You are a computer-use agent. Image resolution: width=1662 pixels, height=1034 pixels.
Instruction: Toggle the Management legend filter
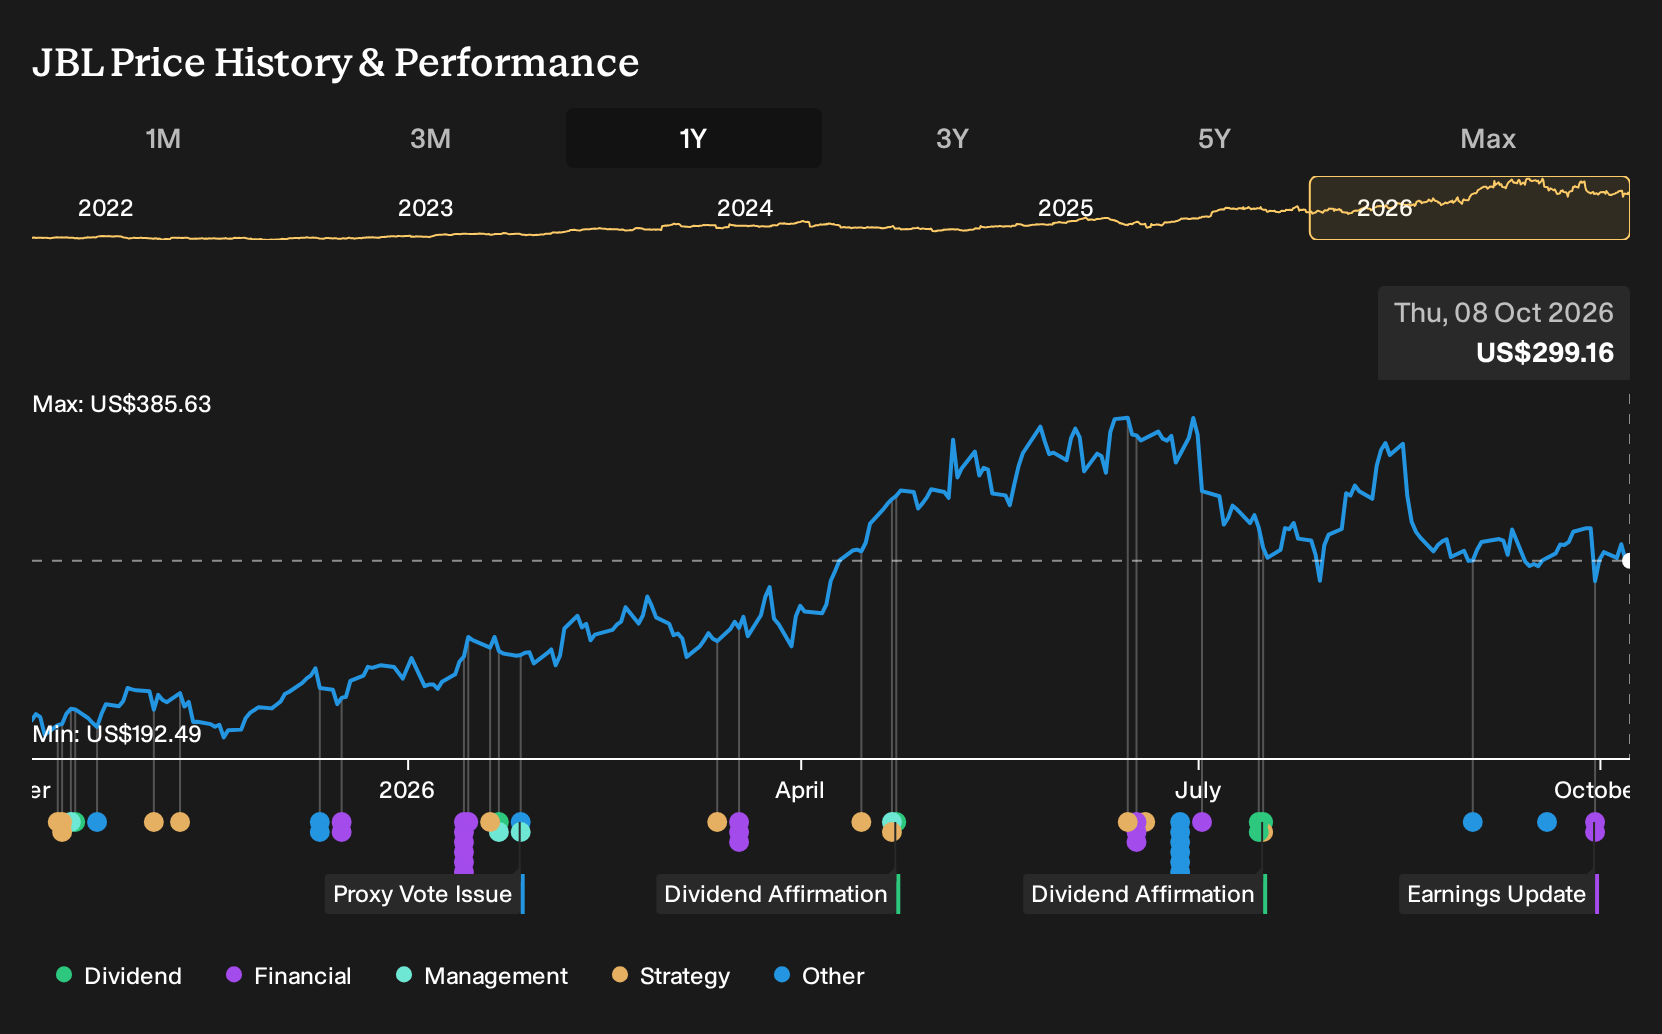coord(482,976)
